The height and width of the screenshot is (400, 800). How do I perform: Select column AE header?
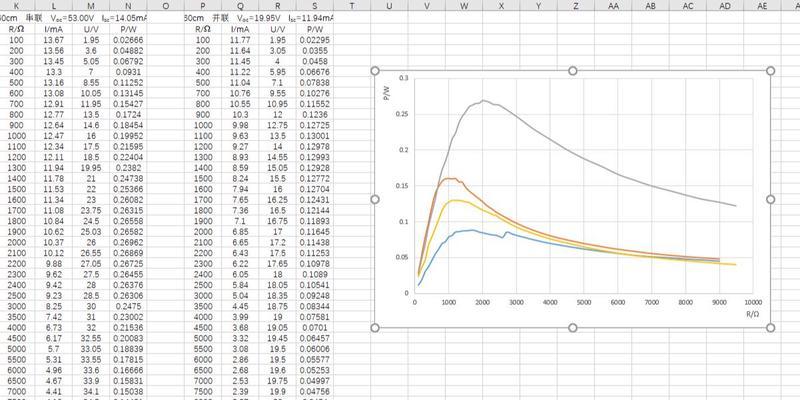tap(762, 6)
